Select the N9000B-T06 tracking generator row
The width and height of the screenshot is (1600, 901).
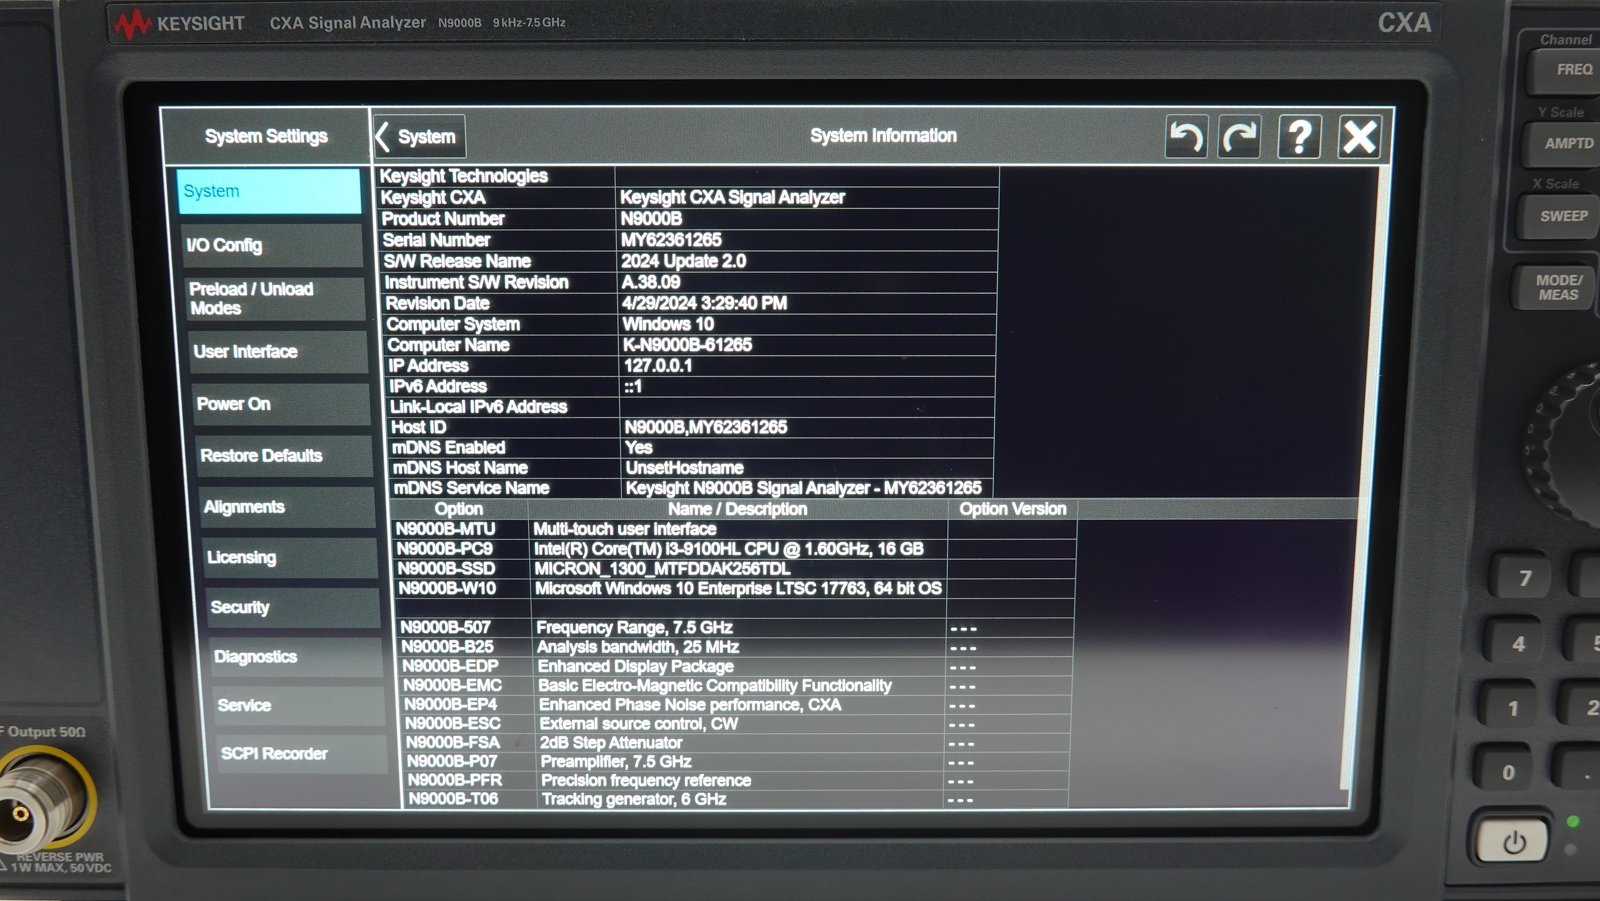(738, 799)
